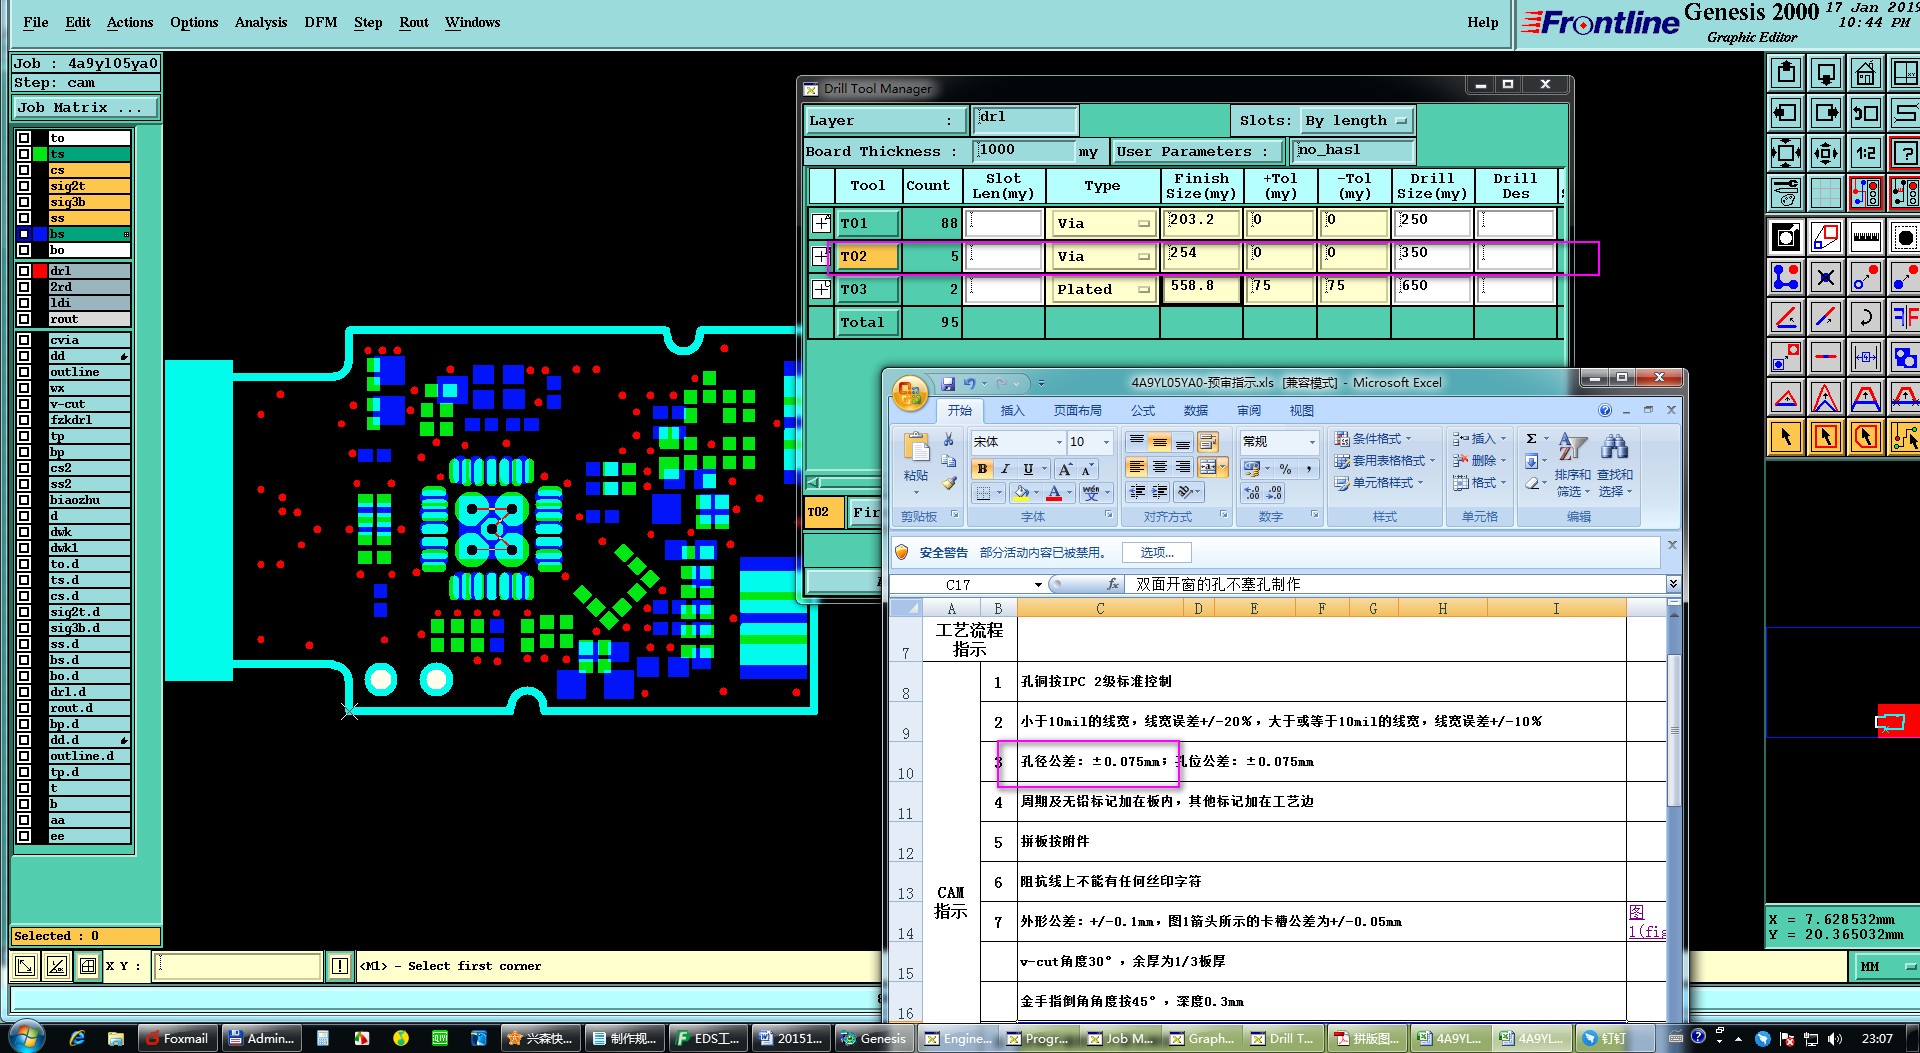This screenshot has width=1920, height=1053.
Task: Click the grid display icon in Genesis toolbar
Action: 1825,193
